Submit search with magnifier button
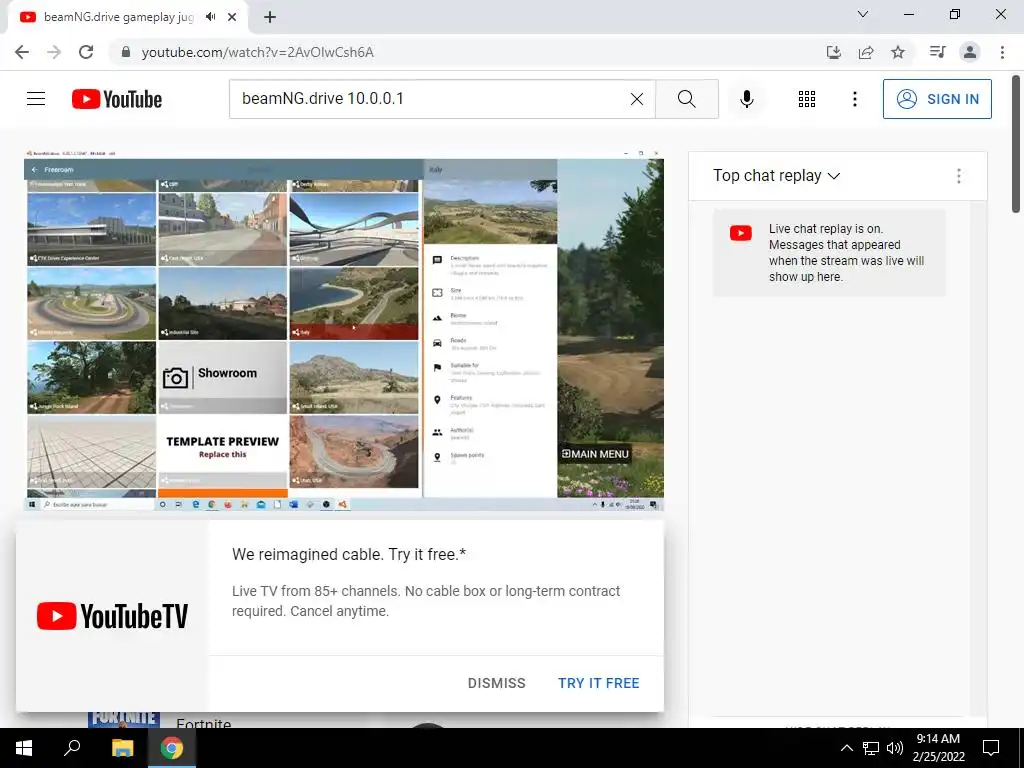 click(x=686, y=99)
